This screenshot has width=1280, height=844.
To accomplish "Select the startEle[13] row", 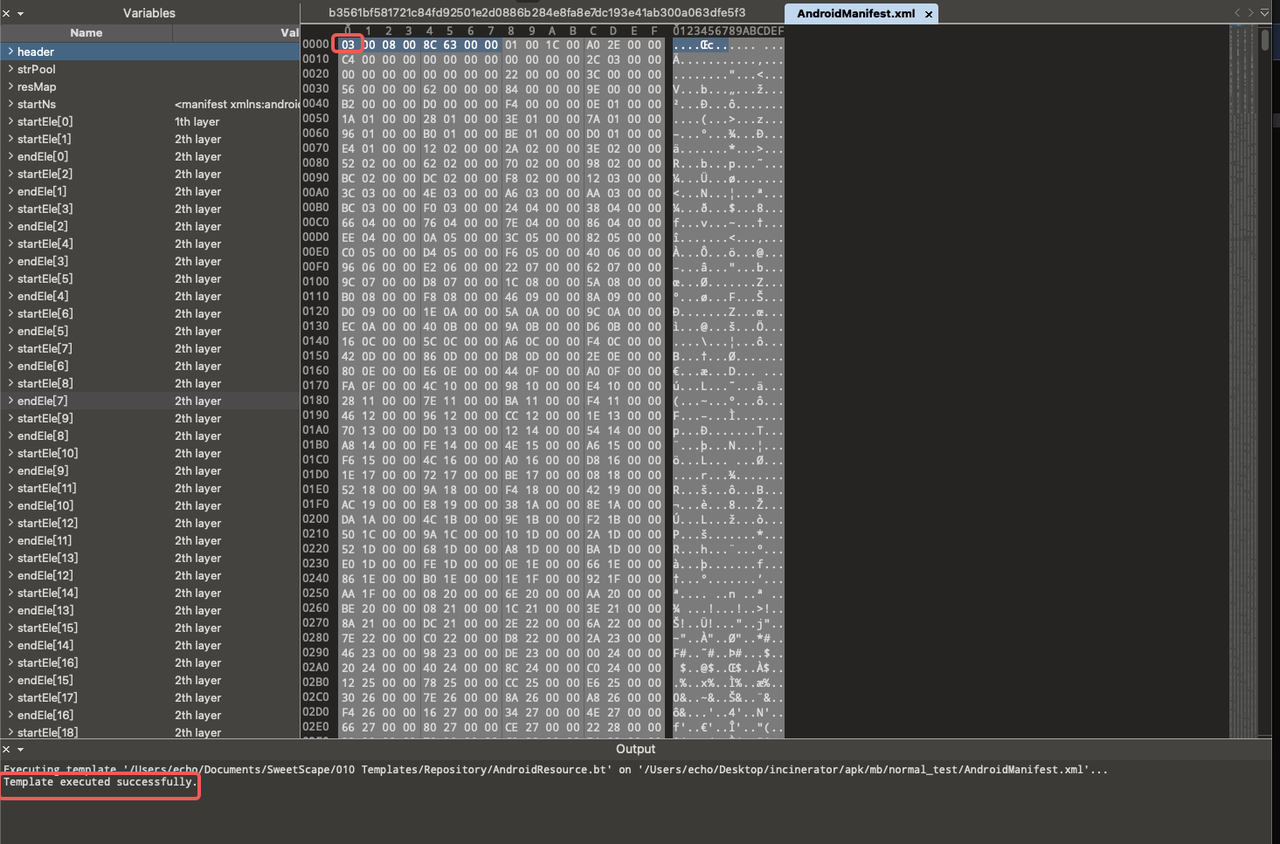I will pos(150,558).
